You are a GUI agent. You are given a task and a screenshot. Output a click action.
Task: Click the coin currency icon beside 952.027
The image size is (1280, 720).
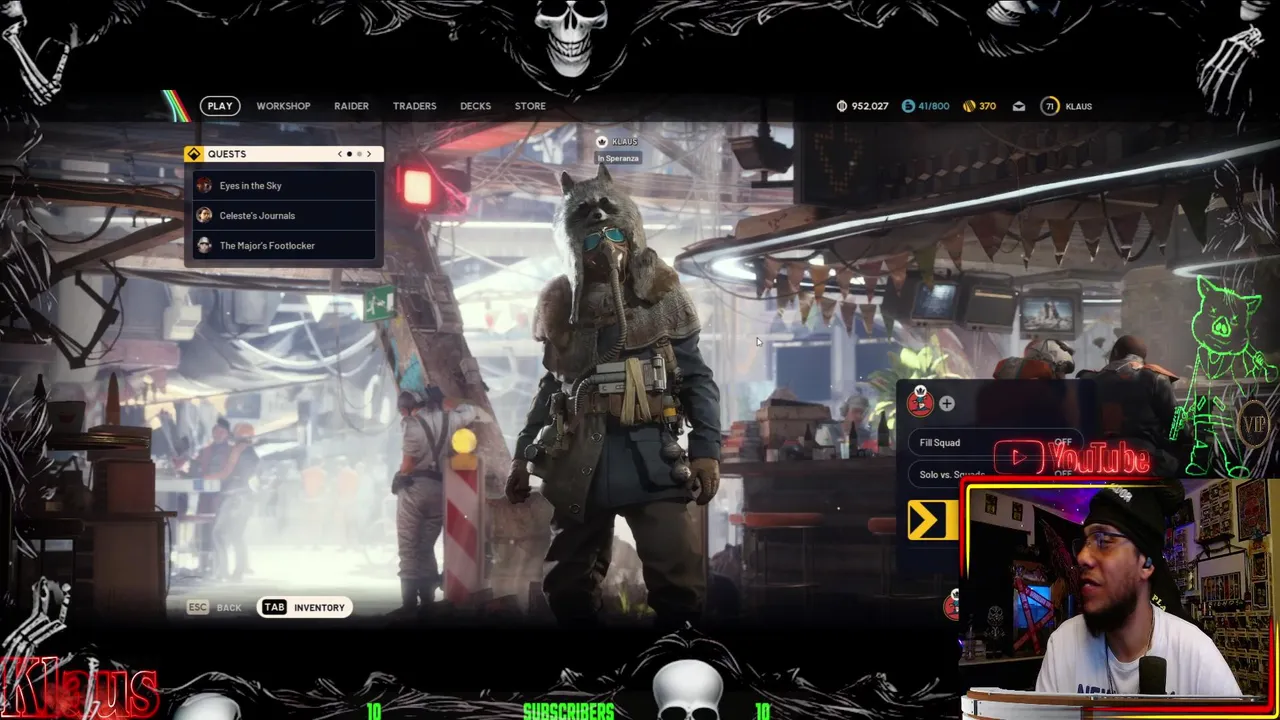tap(842, 106)
